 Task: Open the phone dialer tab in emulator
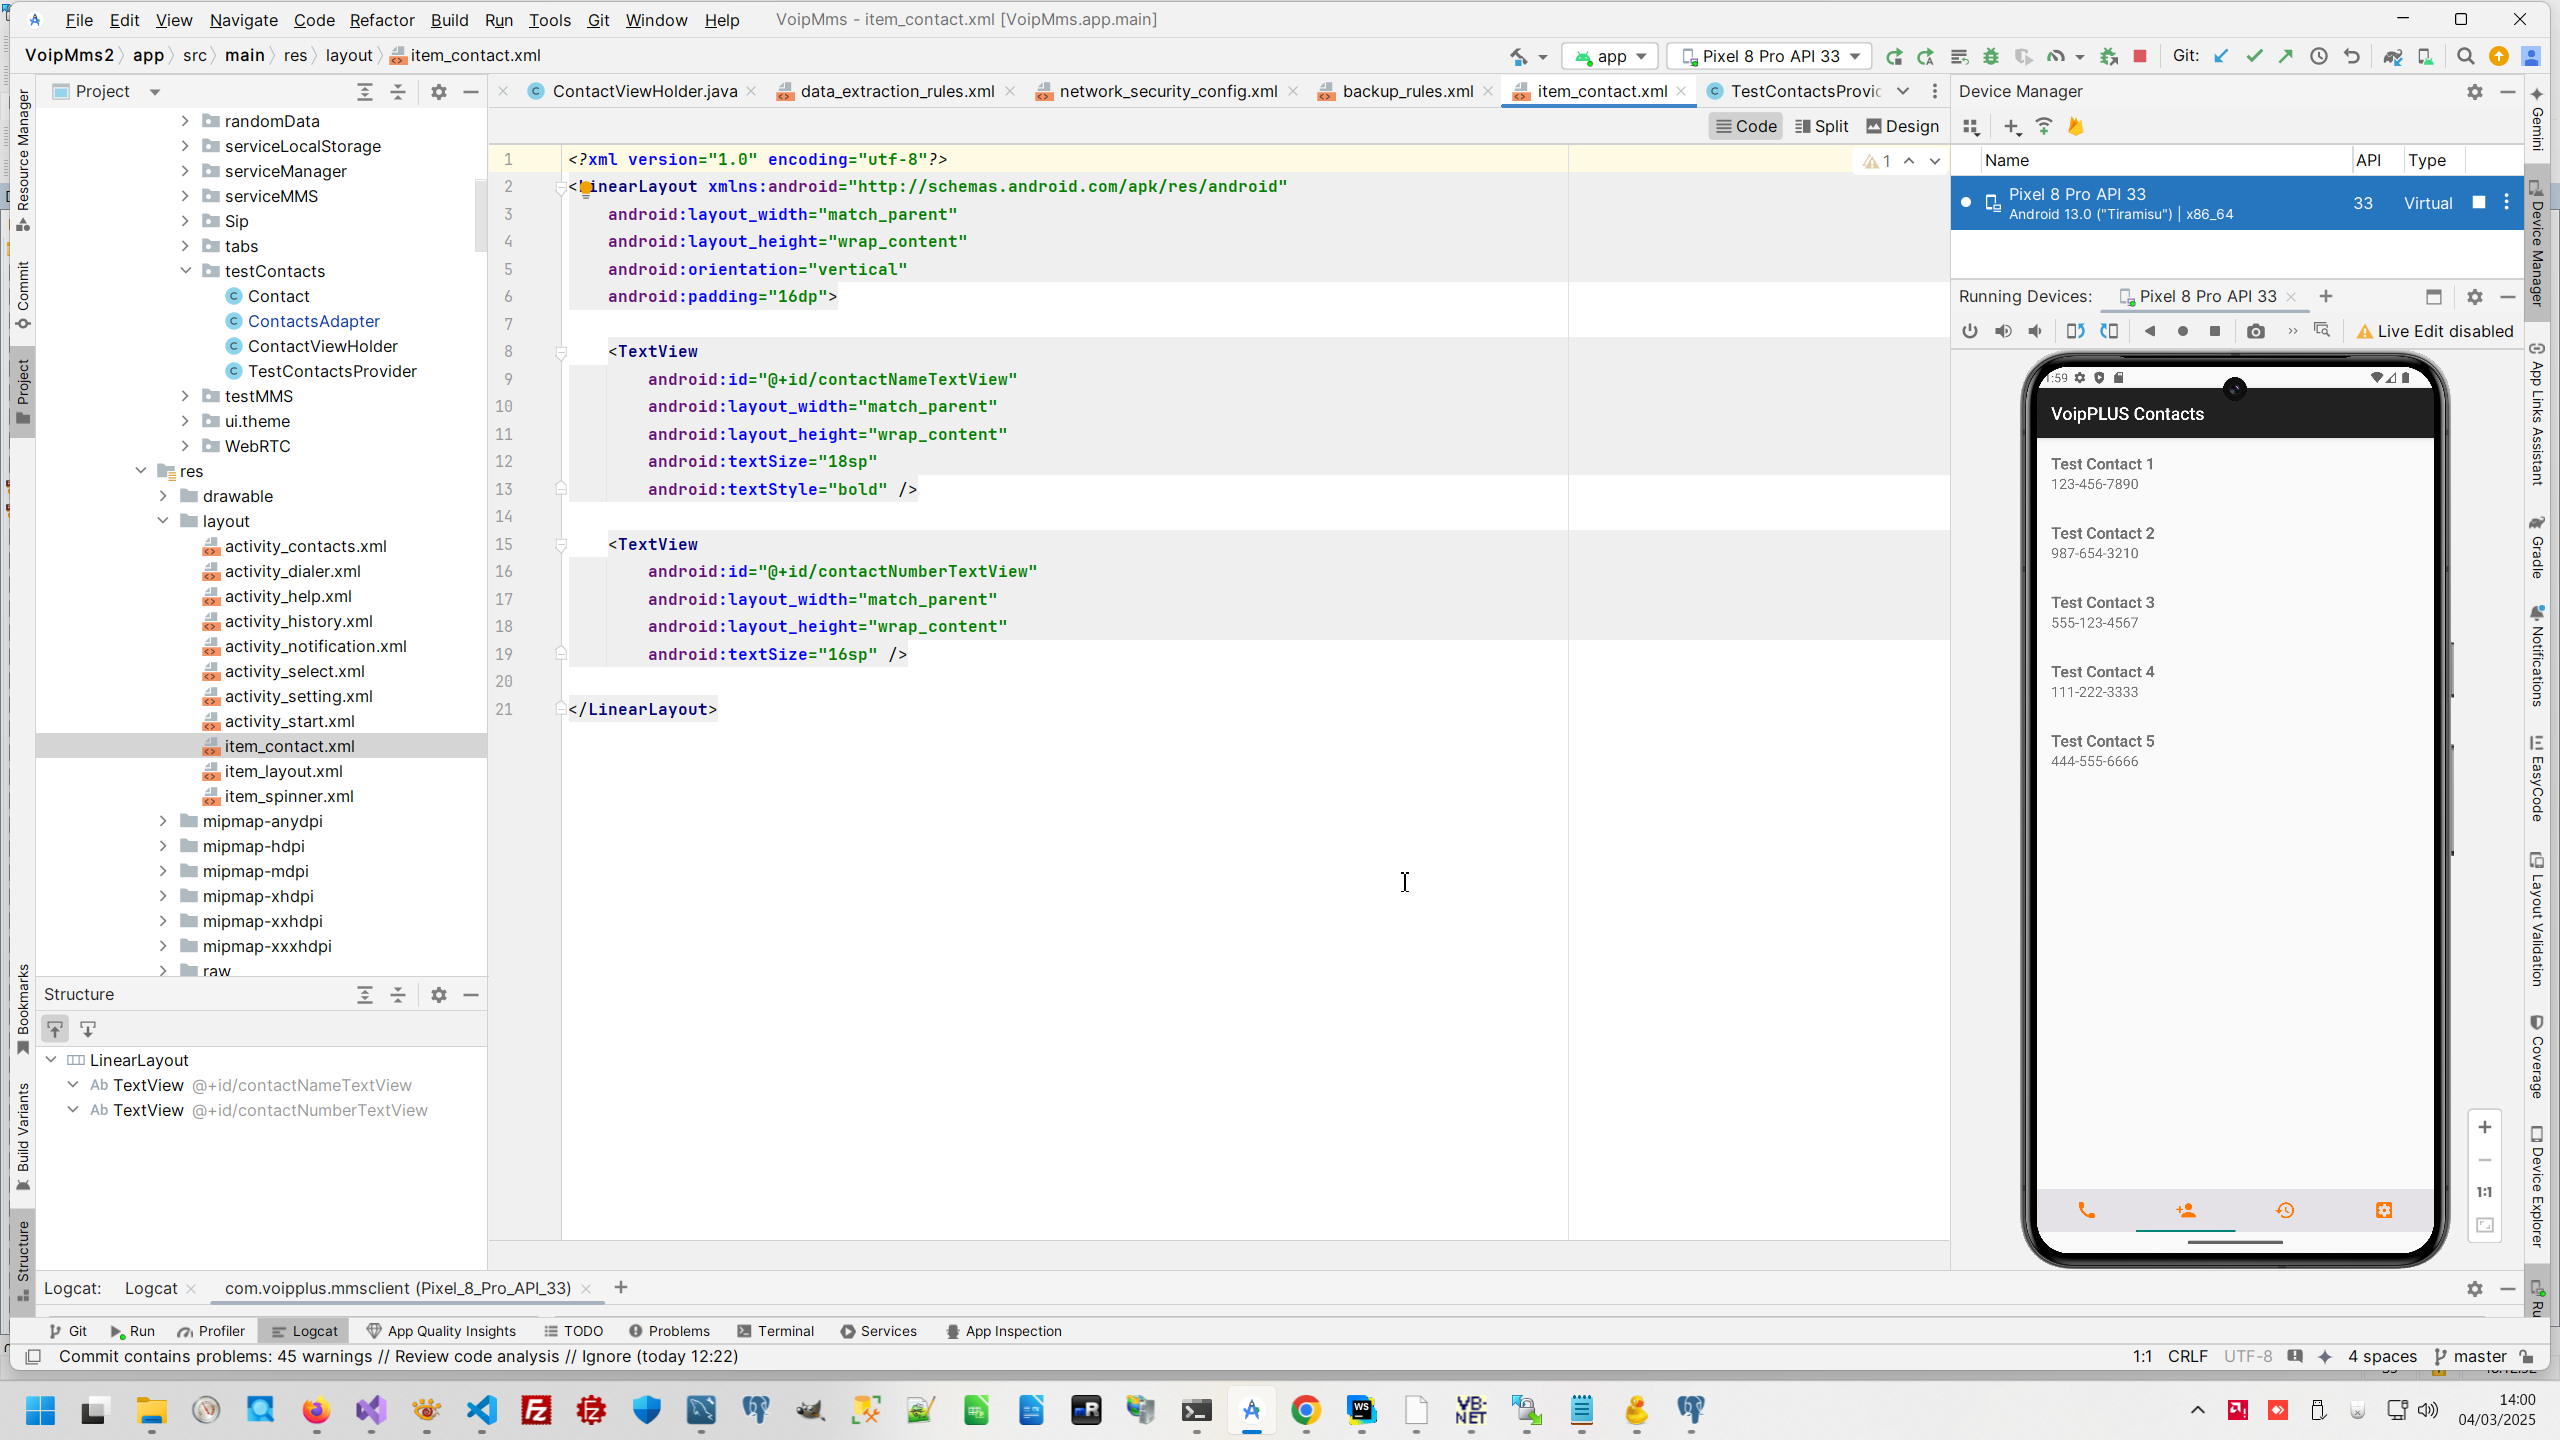pos(2086,1210)
